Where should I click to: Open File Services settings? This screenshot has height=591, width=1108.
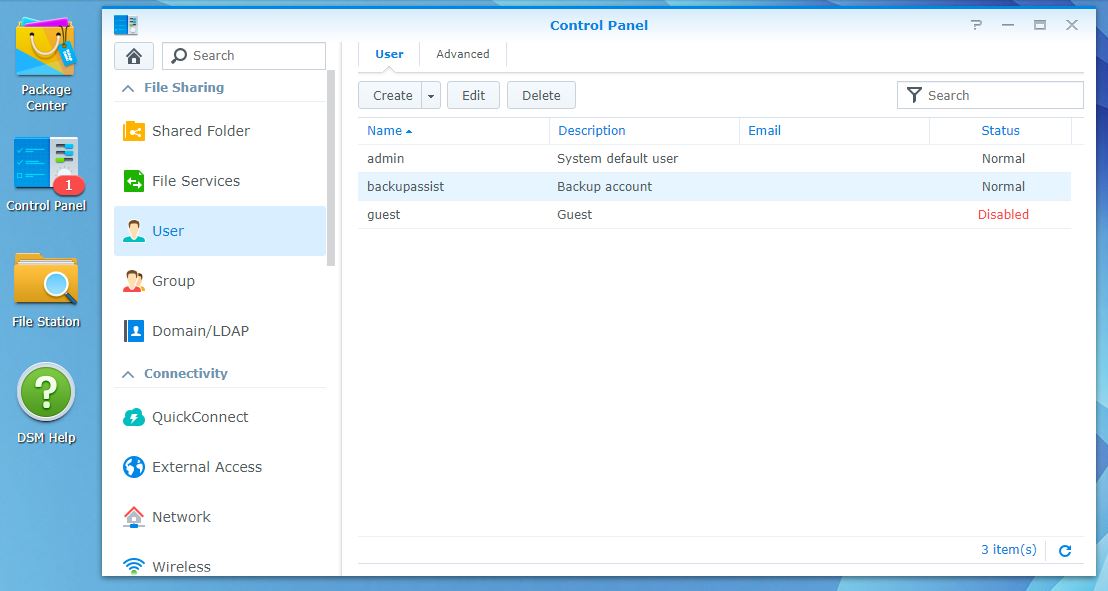pos(220,181)
